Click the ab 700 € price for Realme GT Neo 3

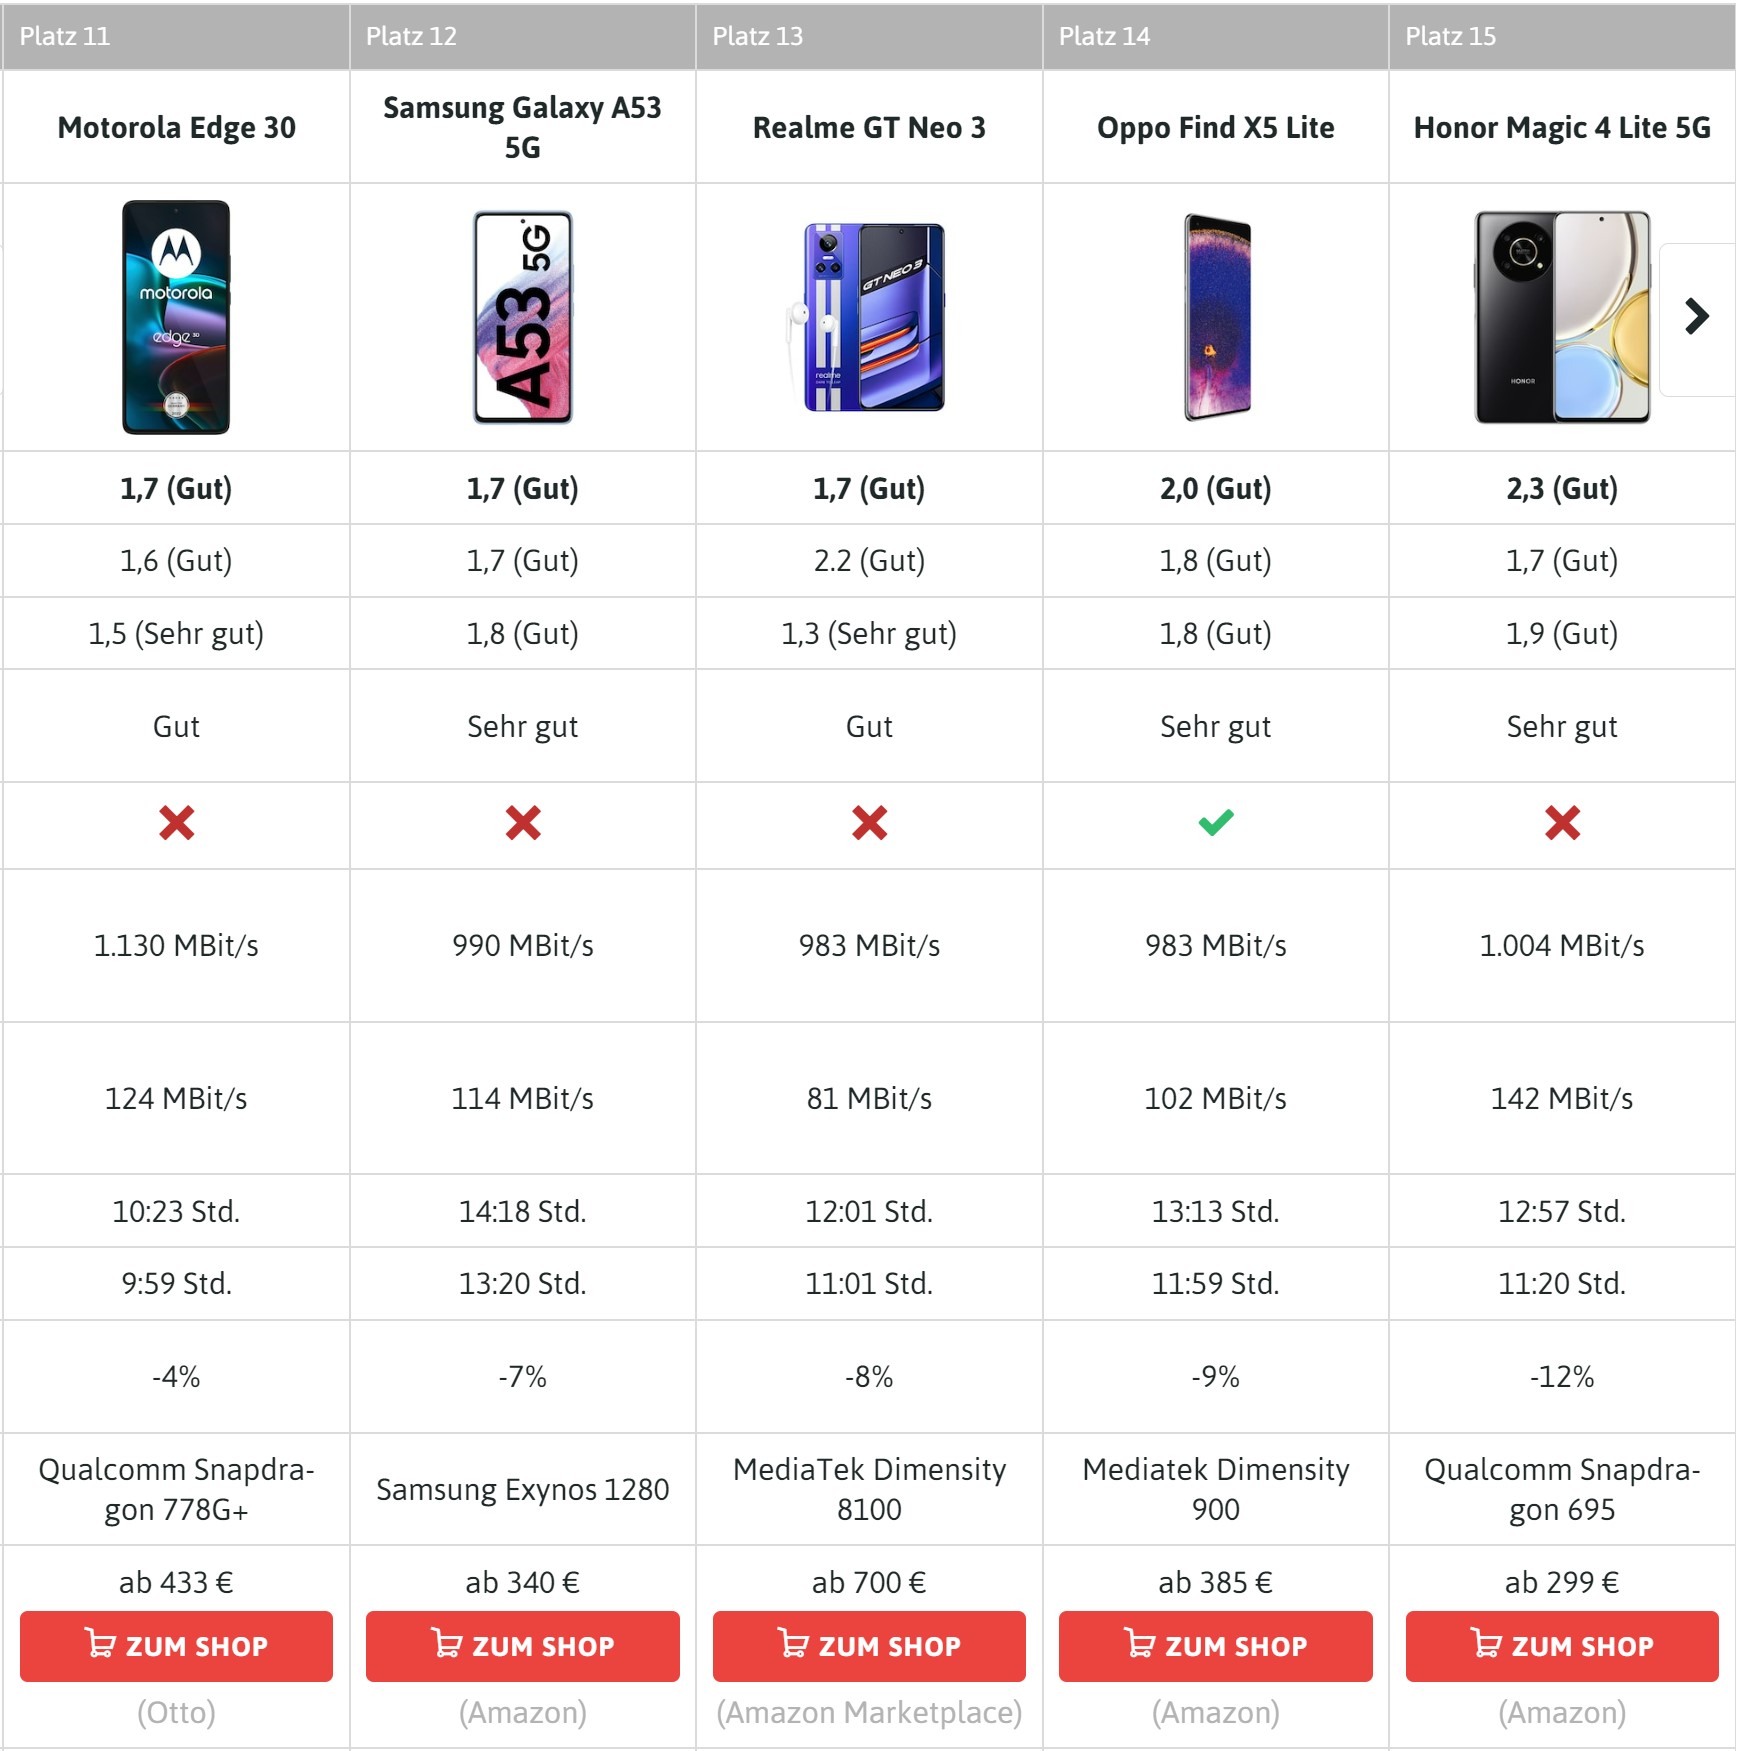click(867, 1582)
